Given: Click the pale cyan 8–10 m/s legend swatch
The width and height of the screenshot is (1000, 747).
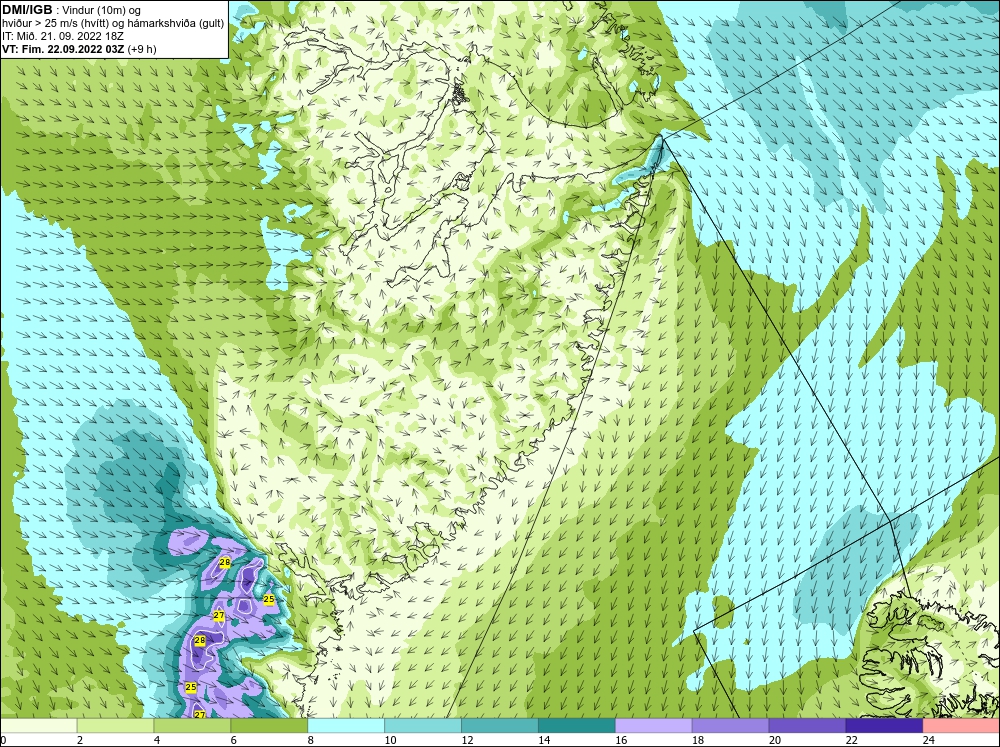Looking at the screenshot, I should click(x=346, y=726).
